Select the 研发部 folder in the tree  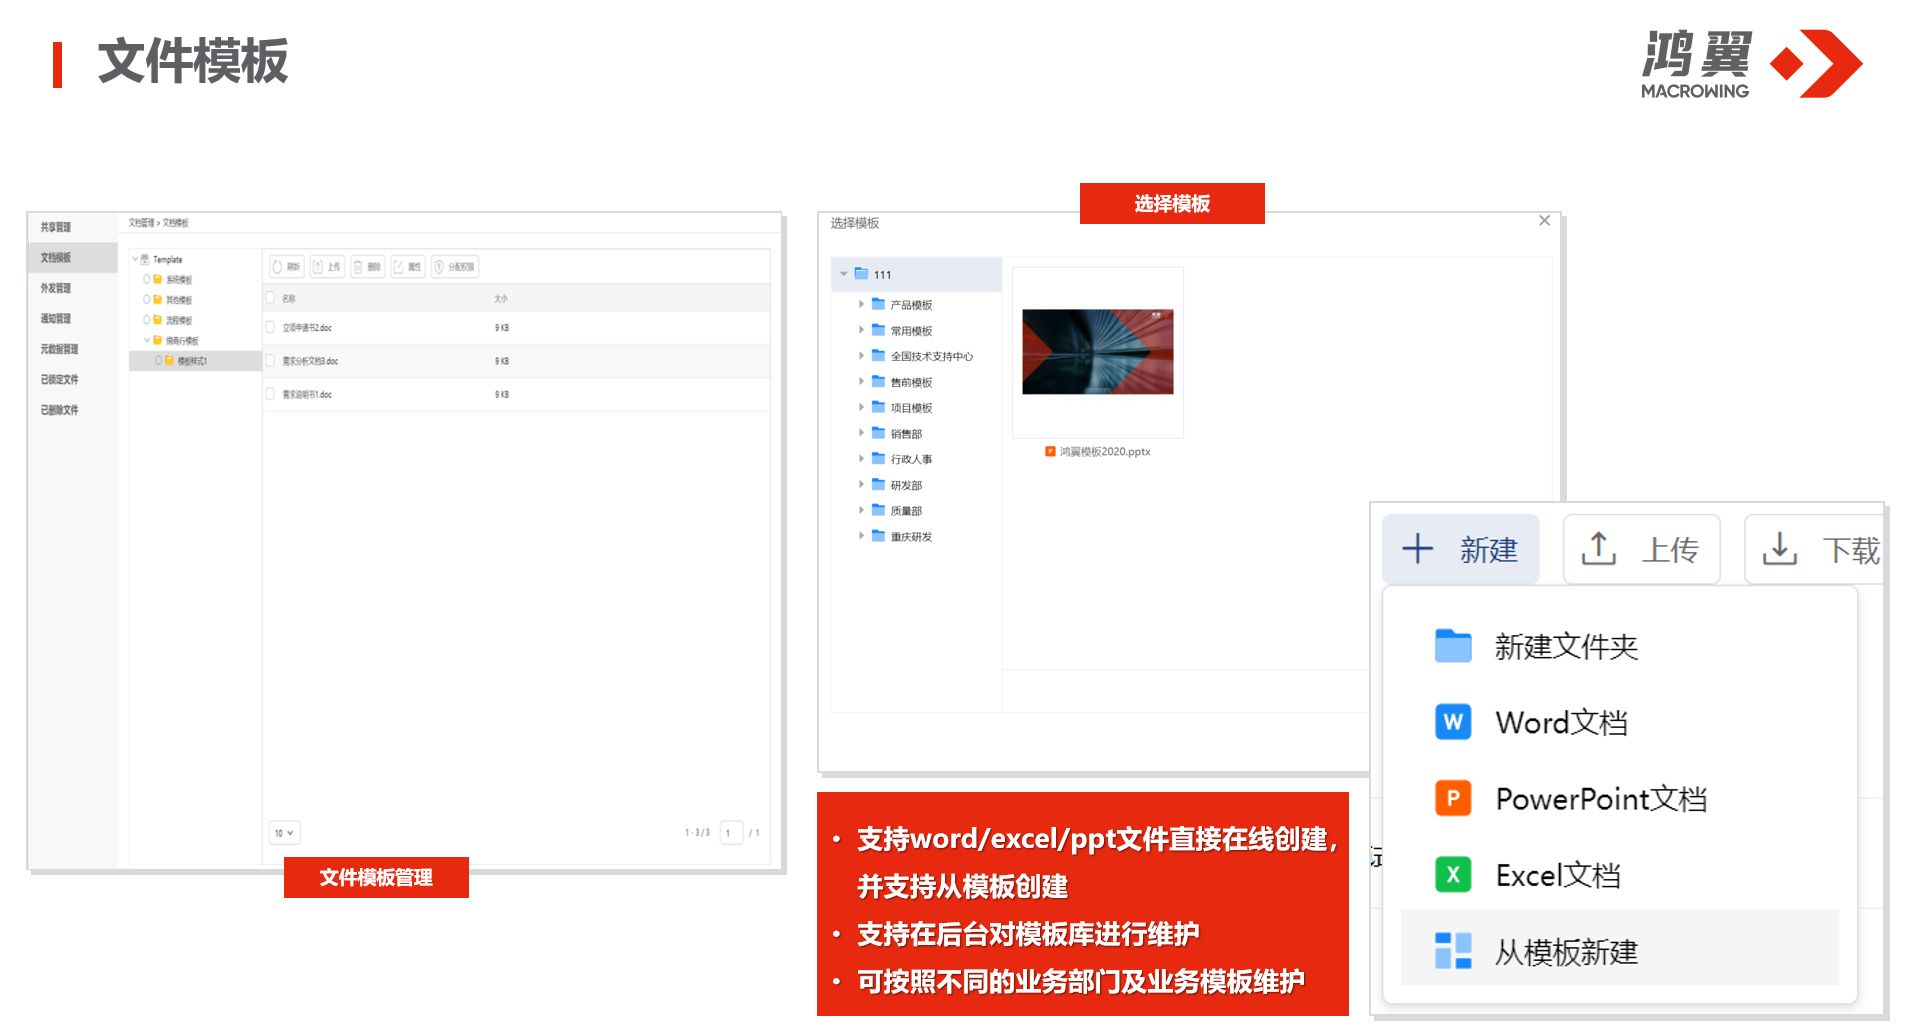[906, 485]
